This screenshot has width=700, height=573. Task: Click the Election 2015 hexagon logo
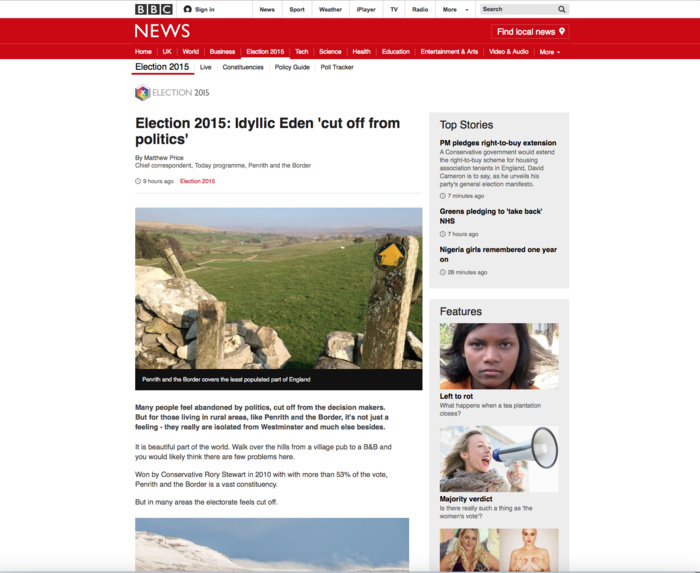(142, 93)
